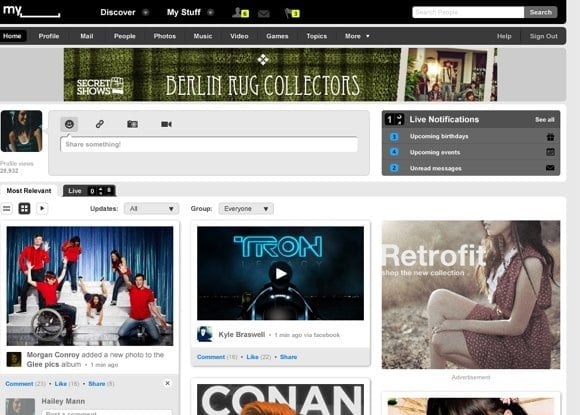Open the Conan post image
The image size is (580, 415).
(x=280, y=399)
